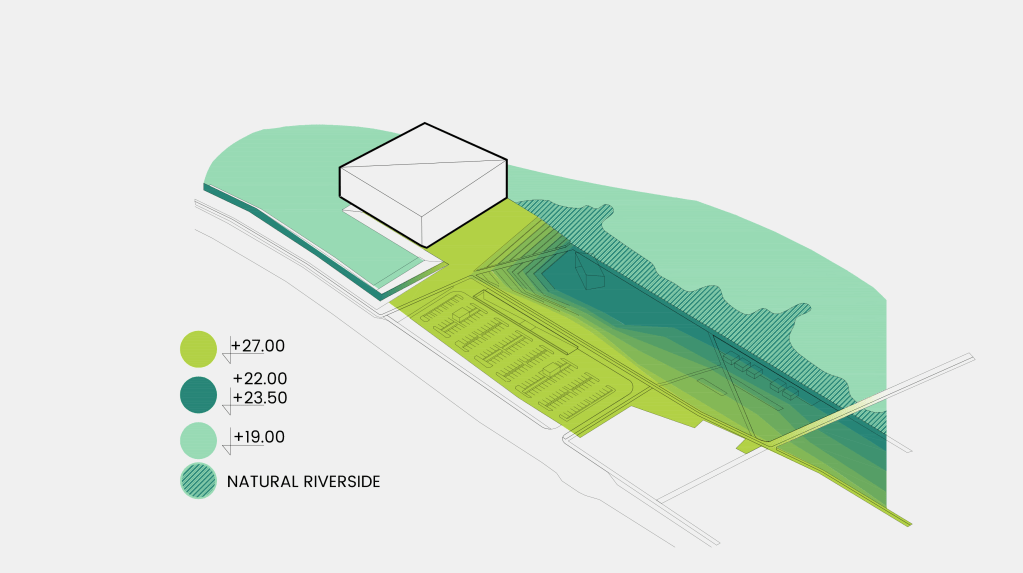Select the +27.00 elevation label

pyautogui.click(x=259, y=346)
